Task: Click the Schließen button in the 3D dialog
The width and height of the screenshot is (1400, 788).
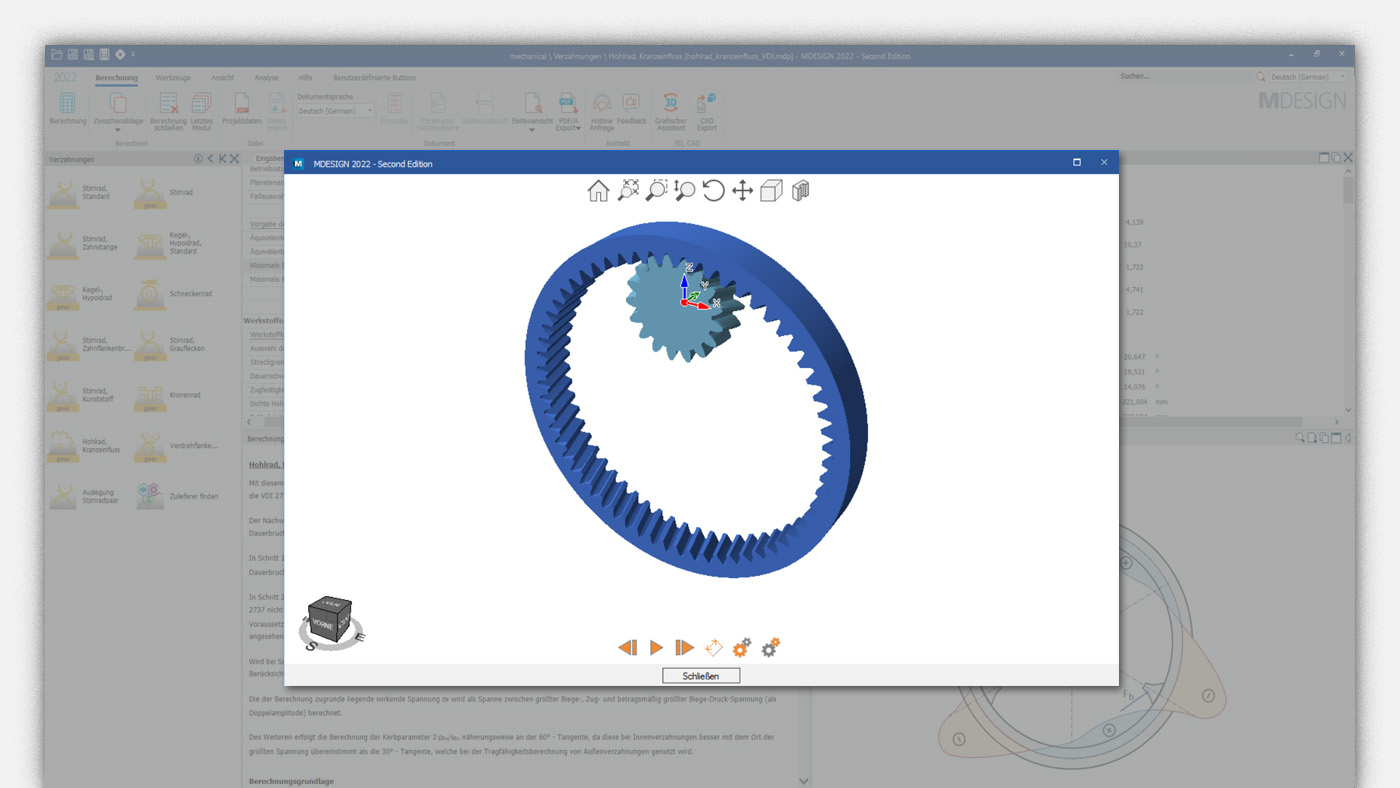Action: [701, 676]
